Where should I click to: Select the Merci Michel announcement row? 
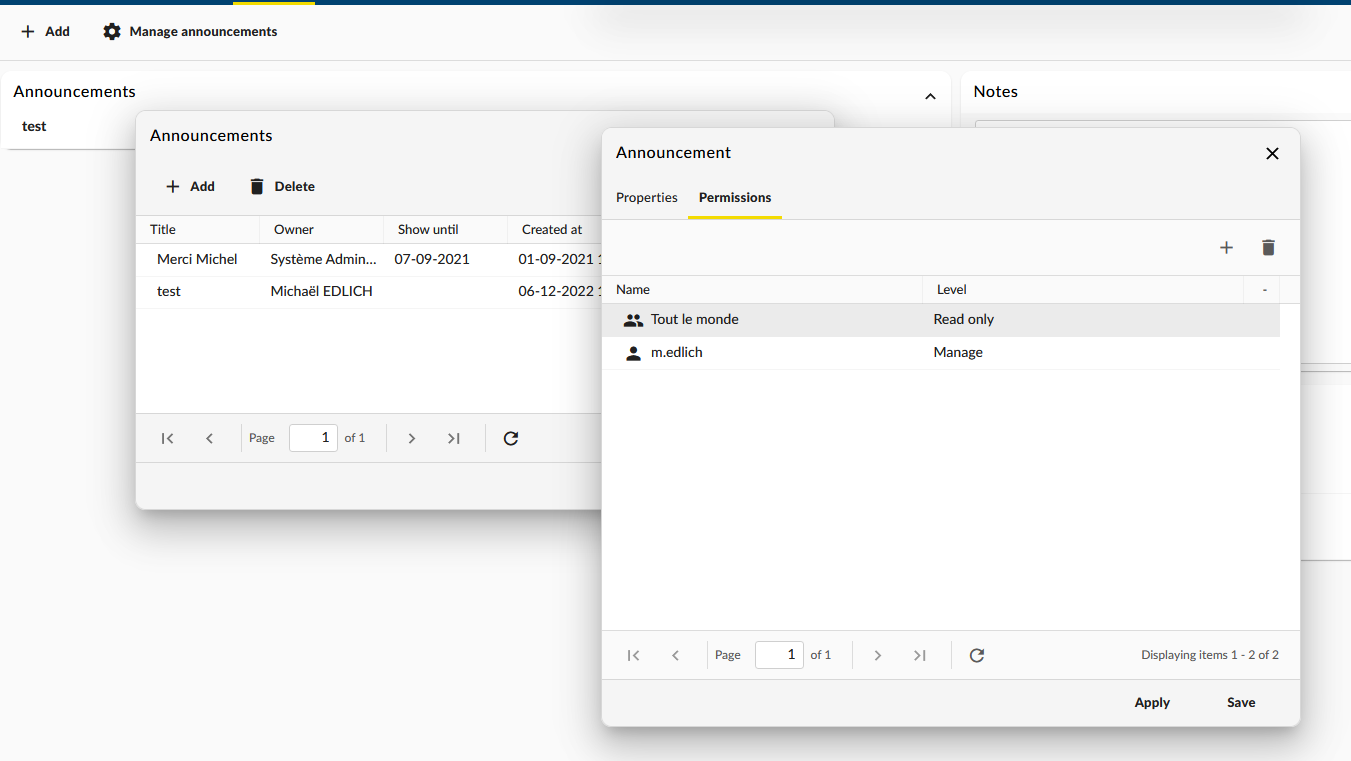pyautogui.click(x=300, y=259)
